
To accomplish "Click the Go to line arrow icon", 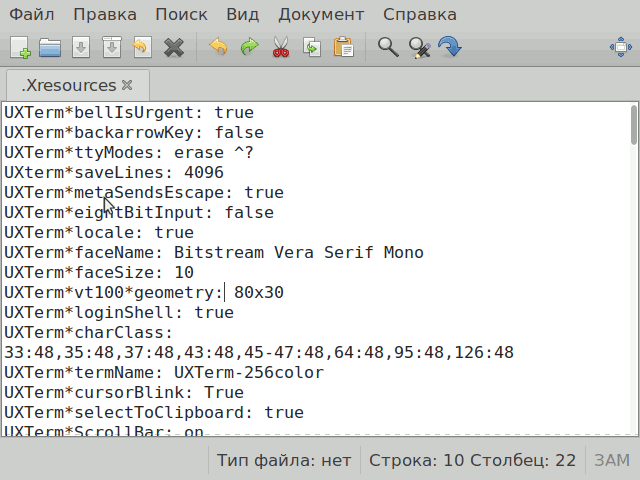I will coord(450,47).
